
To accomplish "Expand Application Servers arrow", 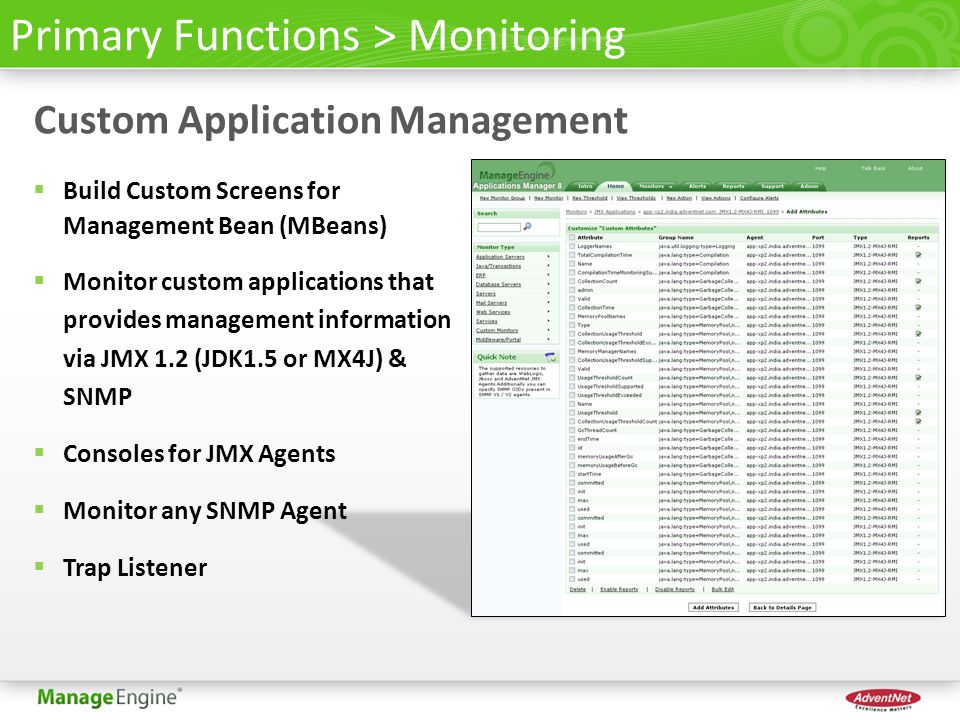I will [x=548, y=257].
